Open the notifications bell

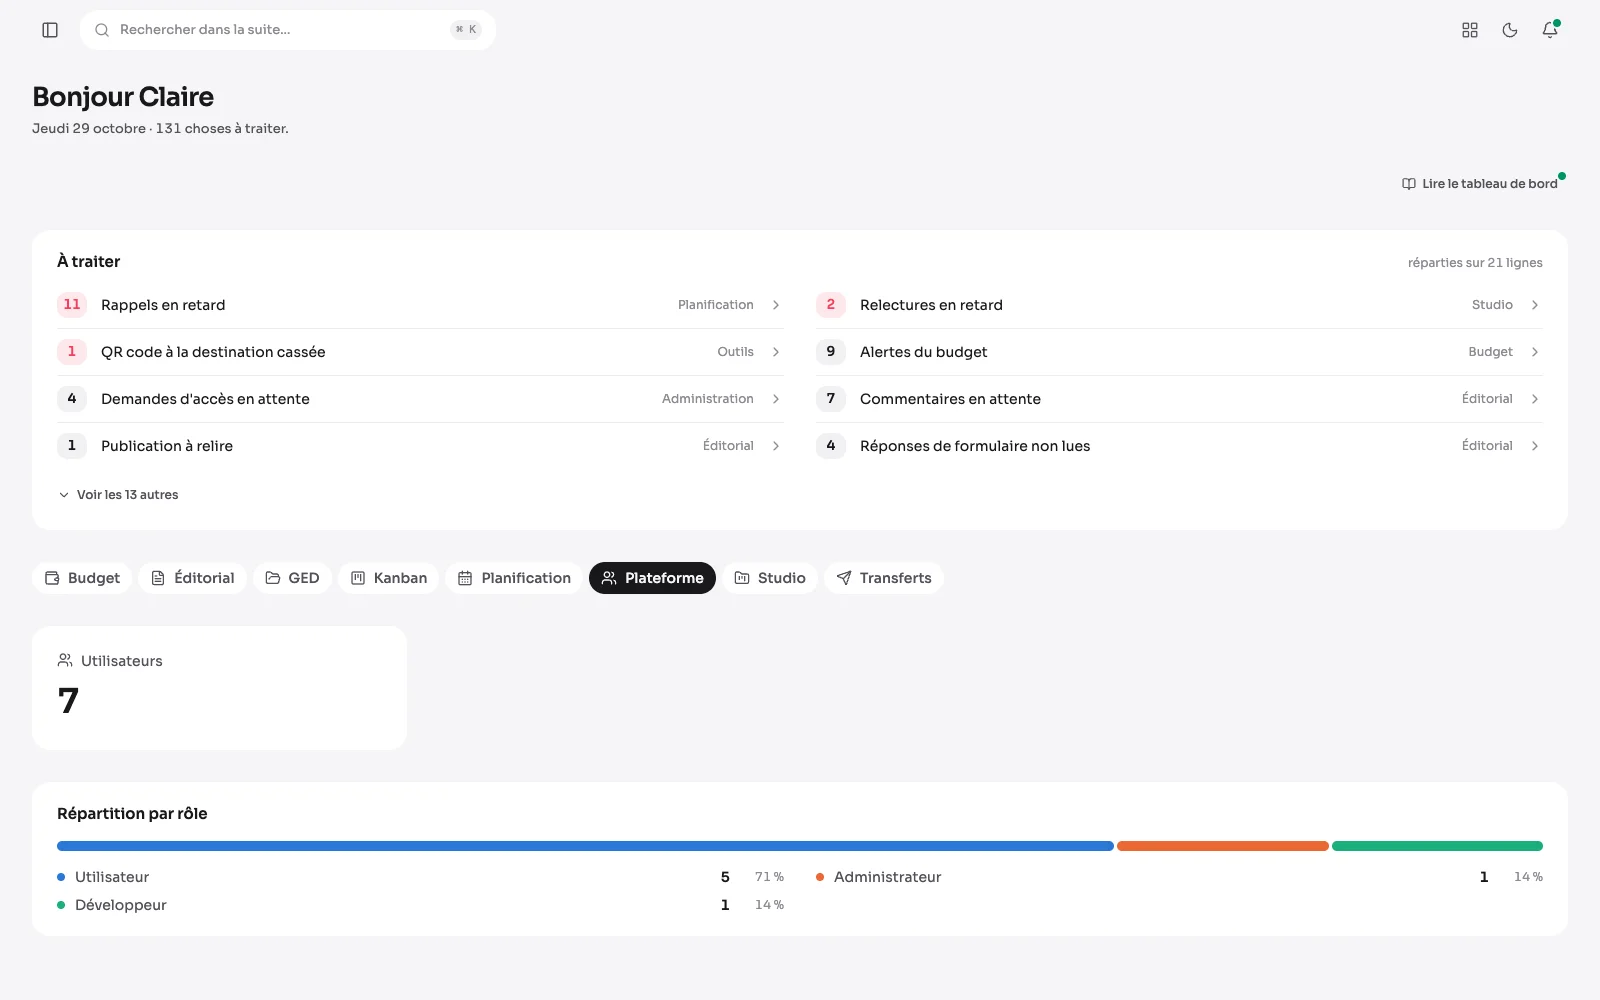pos(1550,30)
